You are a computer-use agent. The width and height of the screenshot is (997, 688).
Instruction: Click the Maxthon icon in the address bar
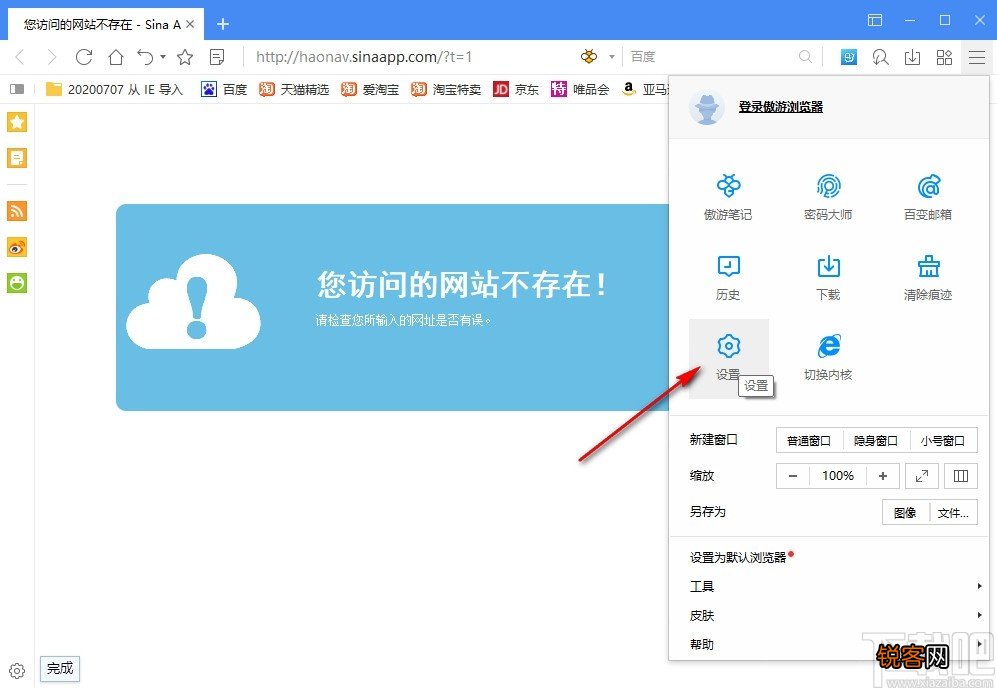click(589, 57)
